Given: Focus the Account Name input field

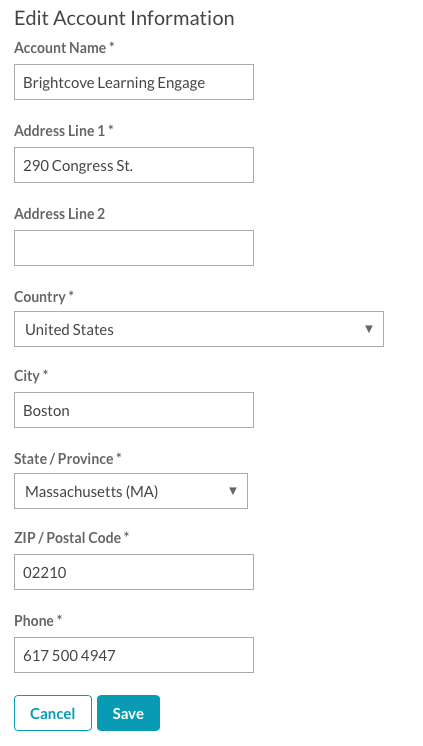Looking at the screenshot, I should [134, 82].
